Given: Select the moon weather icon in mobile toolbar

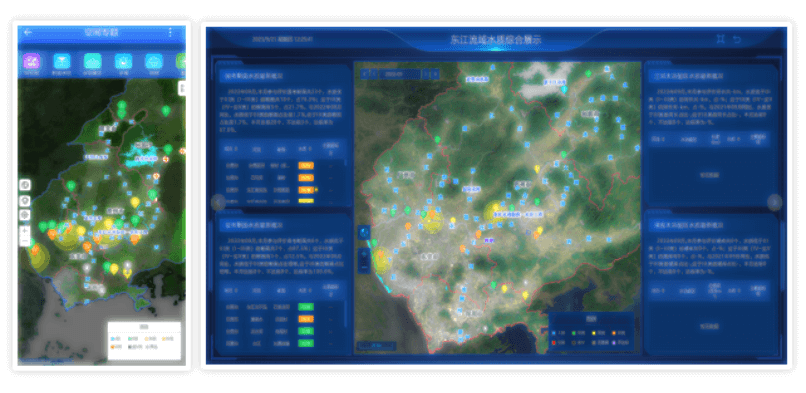Looking at the screenshot, I should [123, 61].
